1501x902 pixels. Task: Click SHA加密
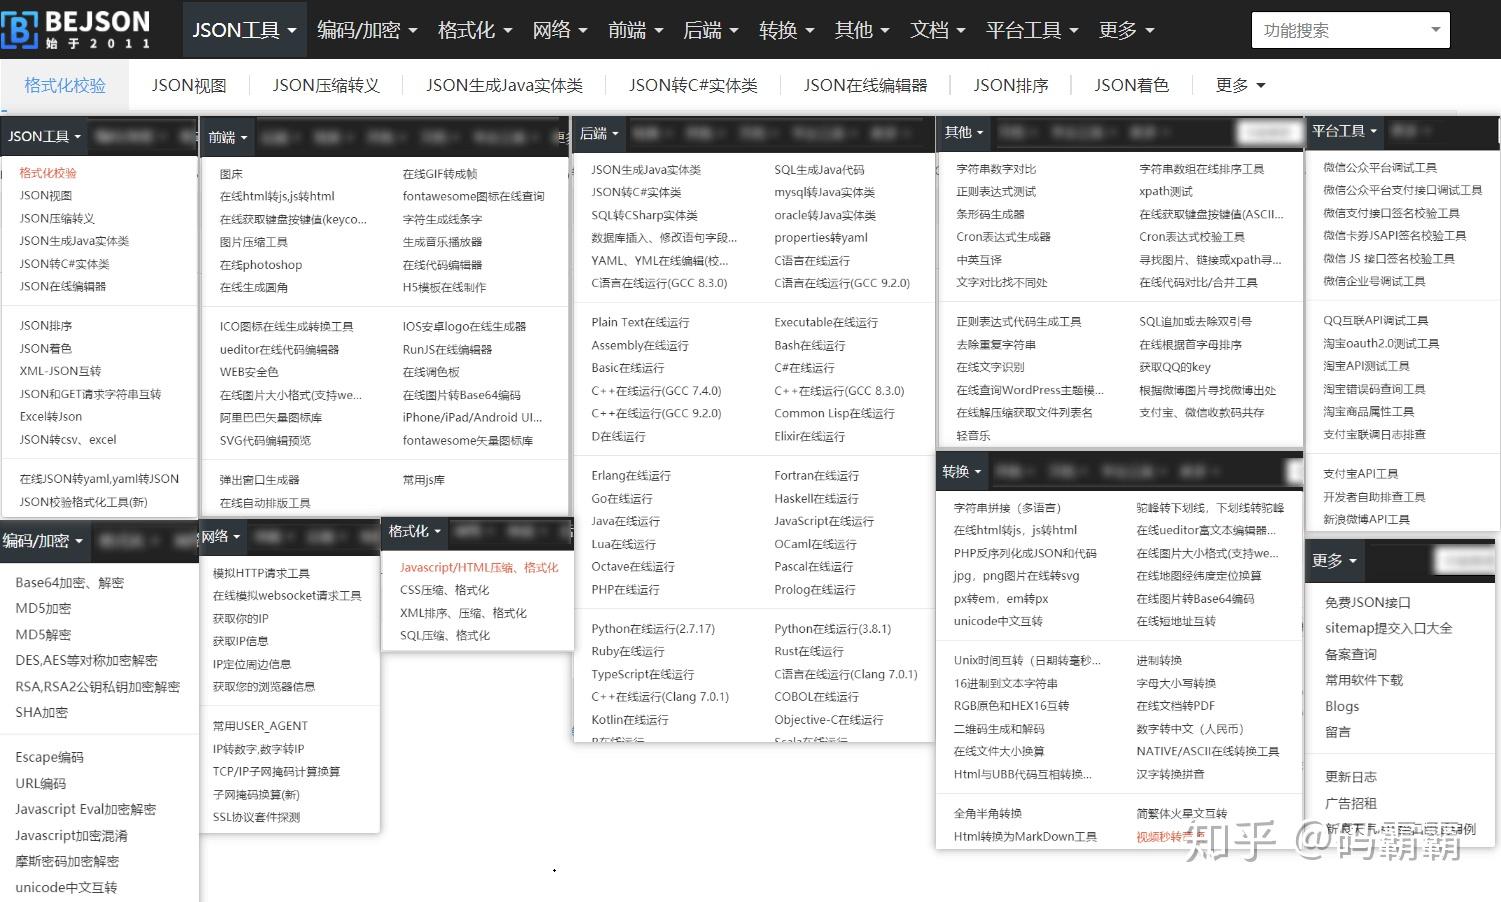click(x=42, y=713)
